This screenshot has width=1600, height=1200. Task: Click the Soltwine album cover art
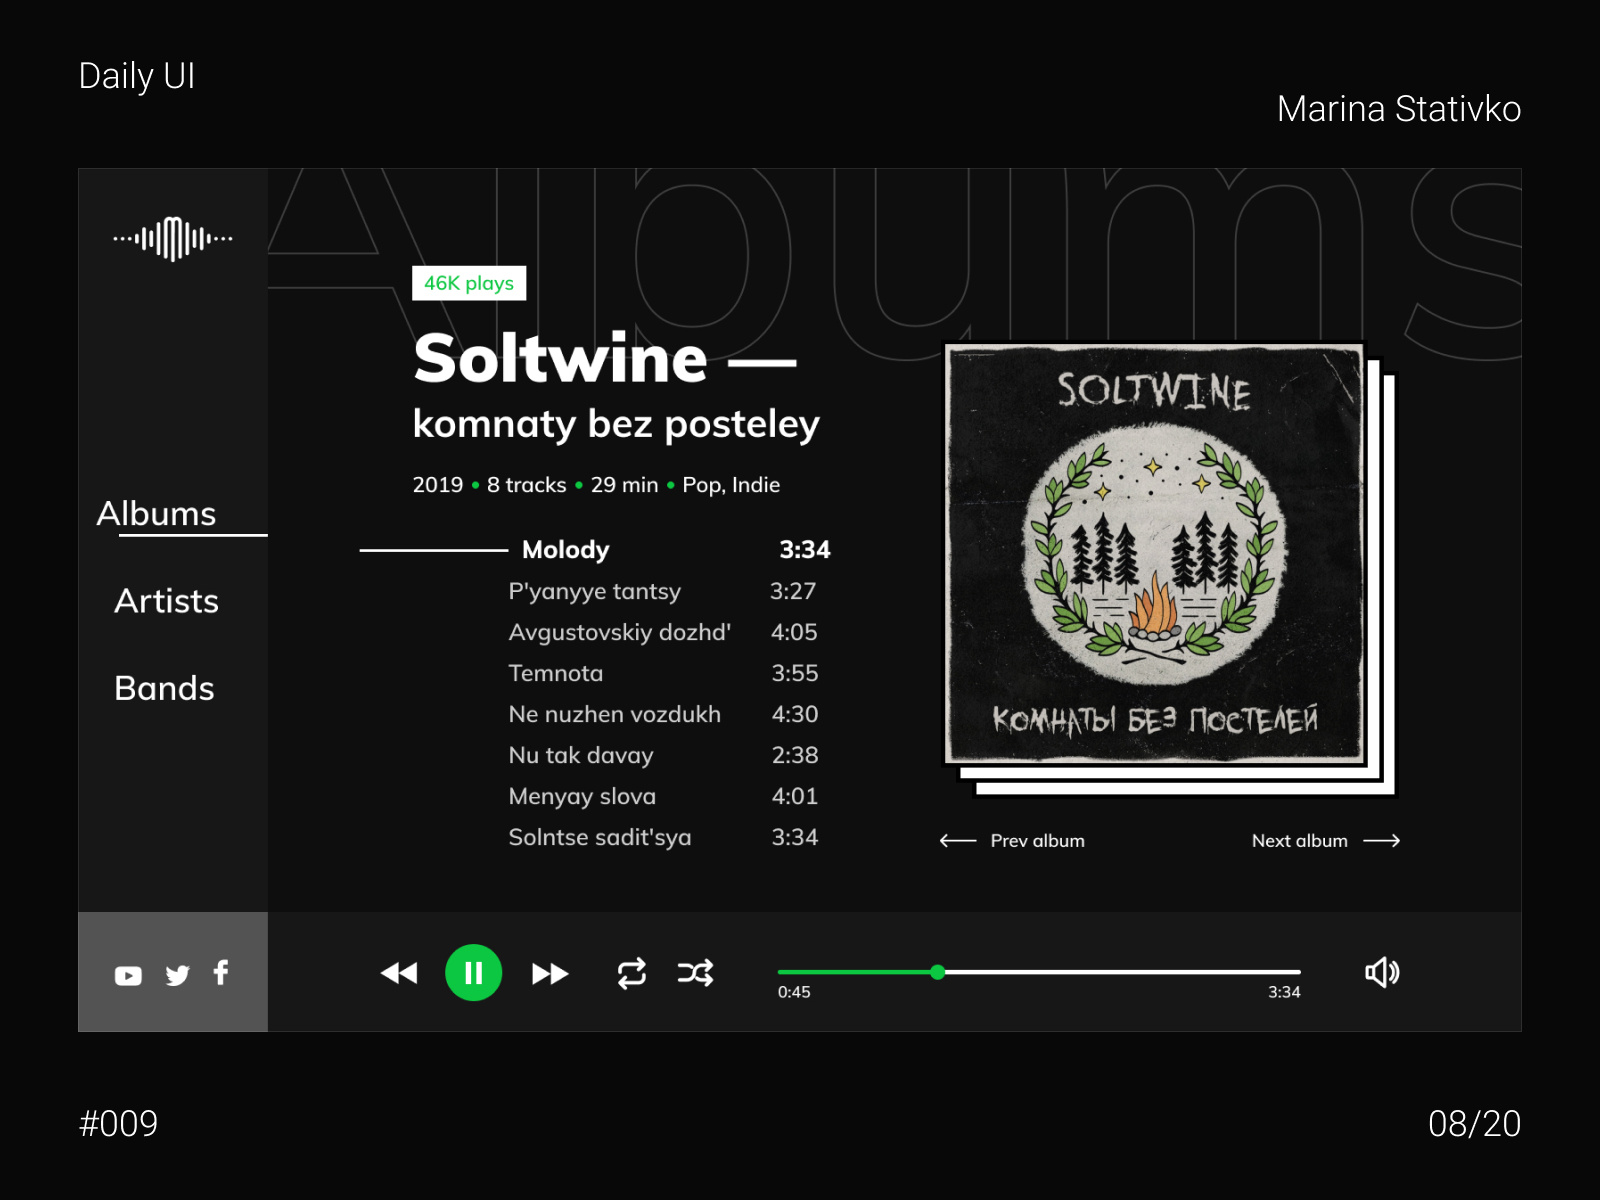coord(1155,553)
